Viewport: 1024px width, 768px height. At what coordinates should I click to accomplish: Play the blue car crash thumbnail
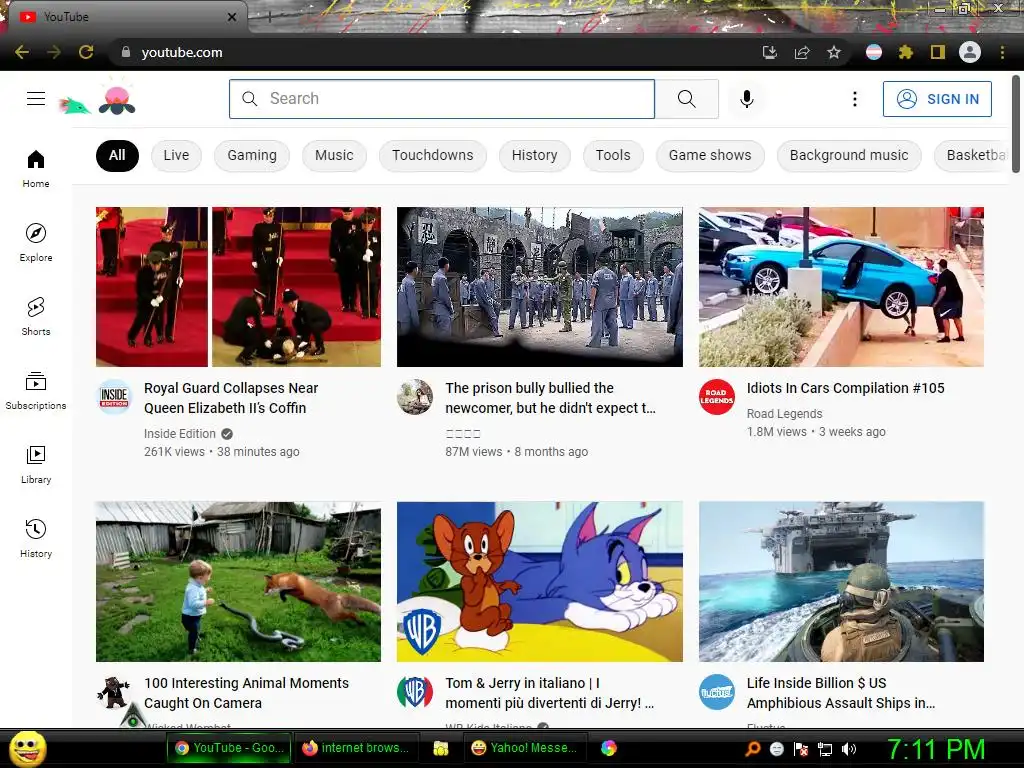click(x=841, y=287)
